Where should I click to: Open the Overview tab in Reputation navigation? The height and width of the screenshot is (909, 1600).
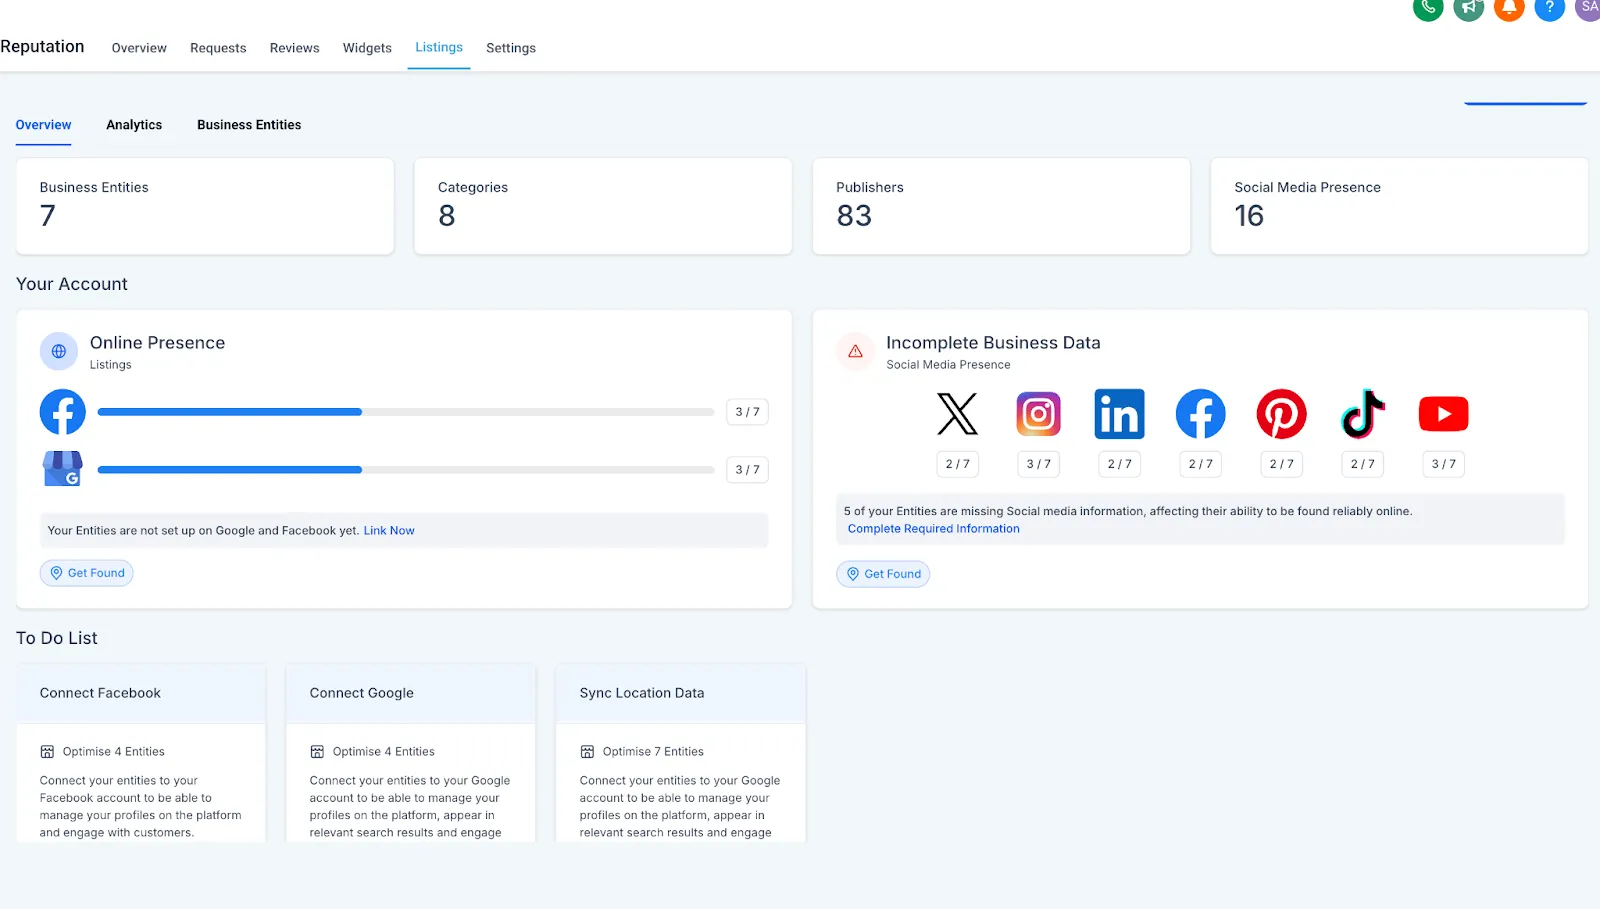pos(139,48)
